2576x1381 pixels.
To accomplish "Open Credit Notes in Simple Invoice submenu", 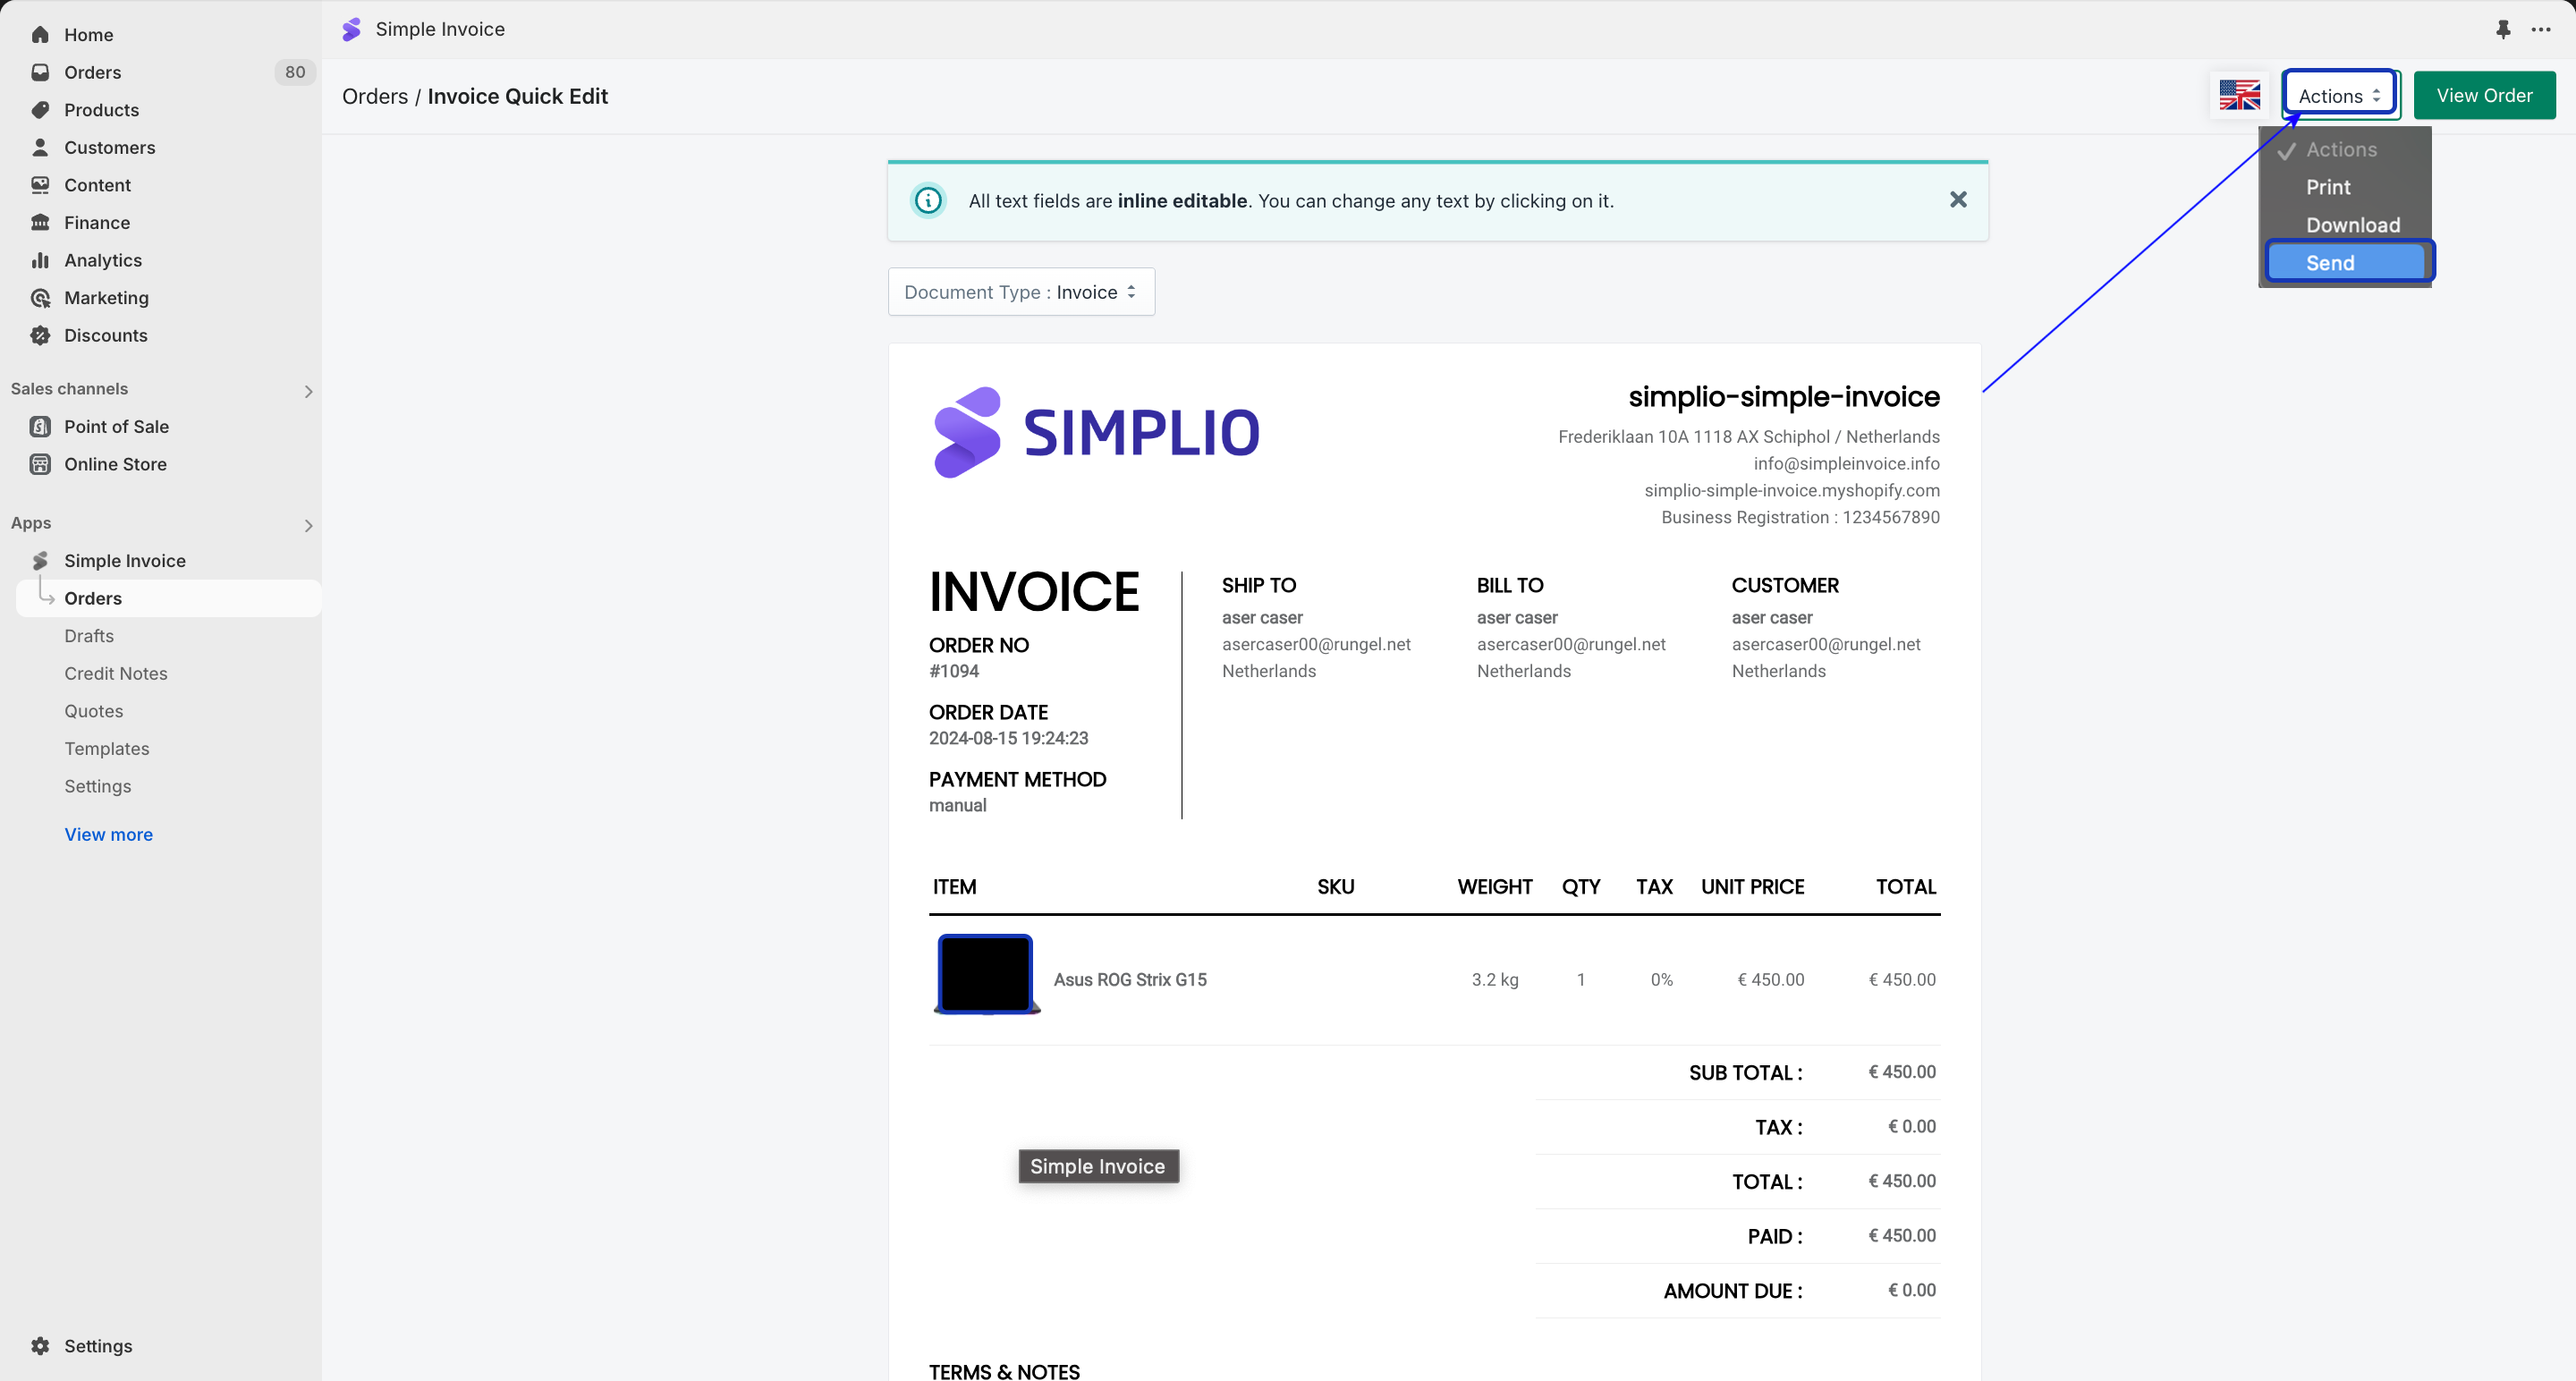I will coord(116,673).
